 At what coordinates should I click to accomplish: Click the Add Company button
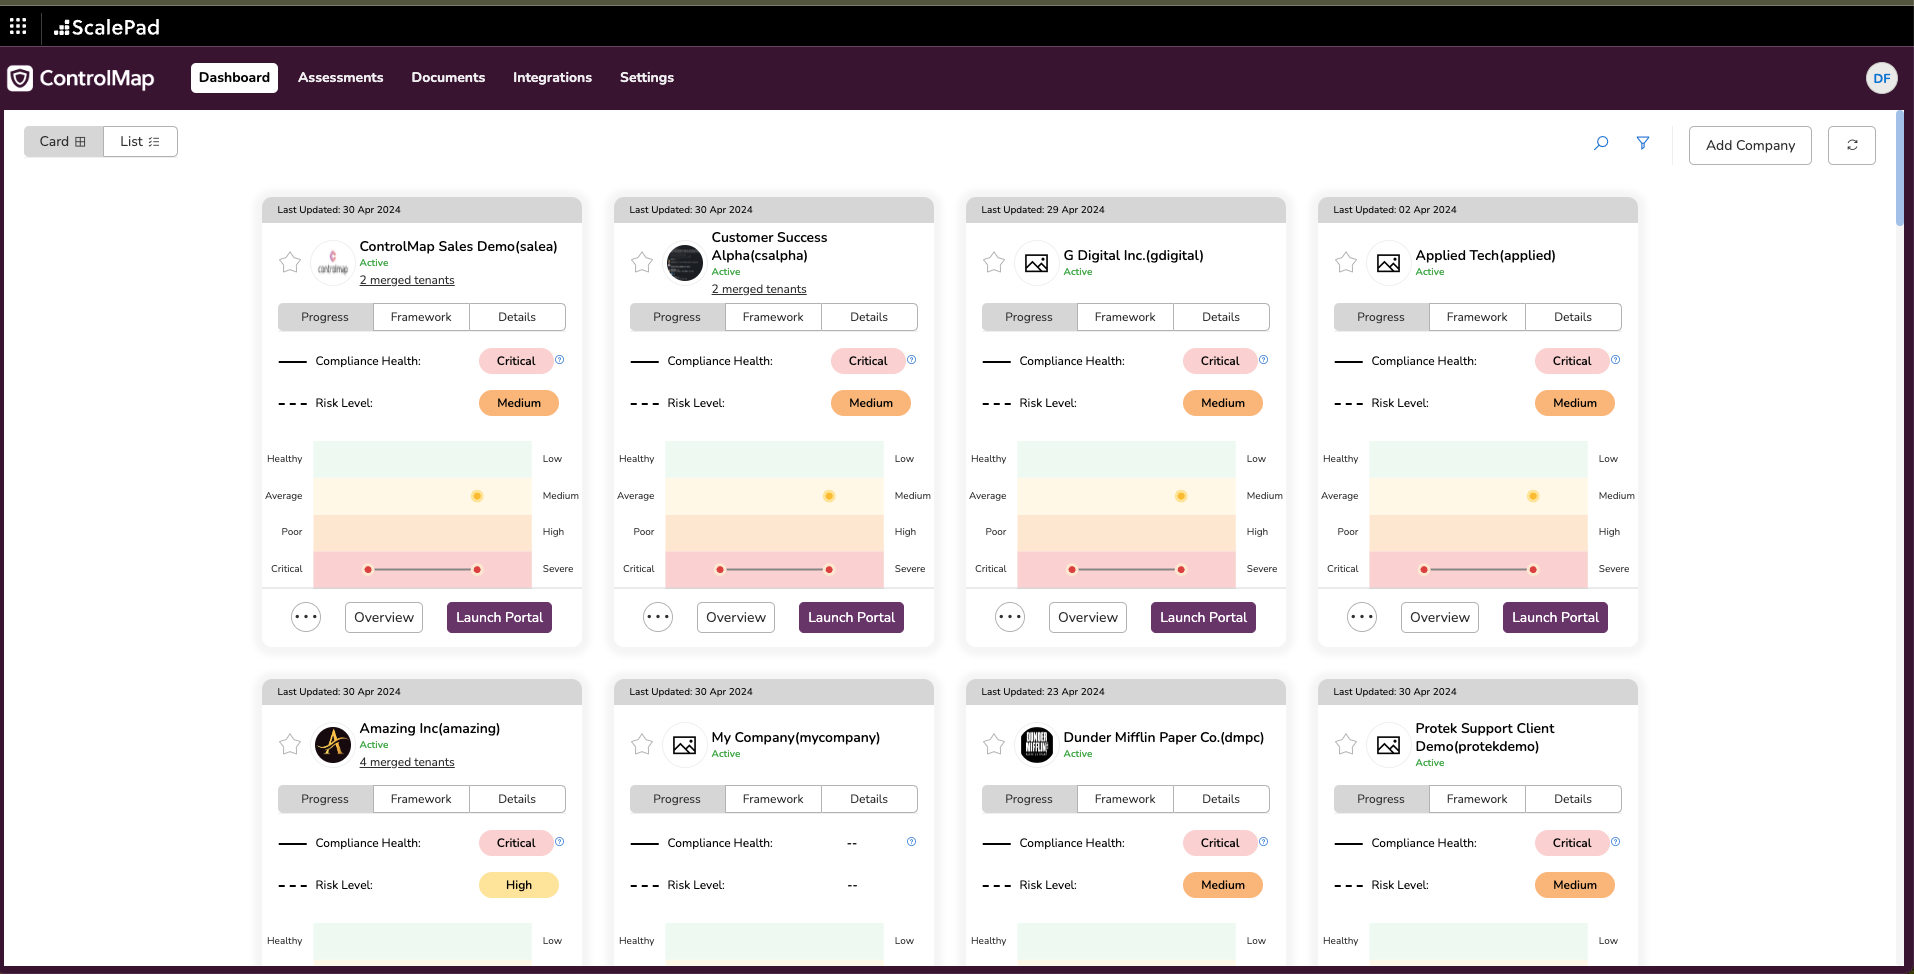coord(1750,145)
